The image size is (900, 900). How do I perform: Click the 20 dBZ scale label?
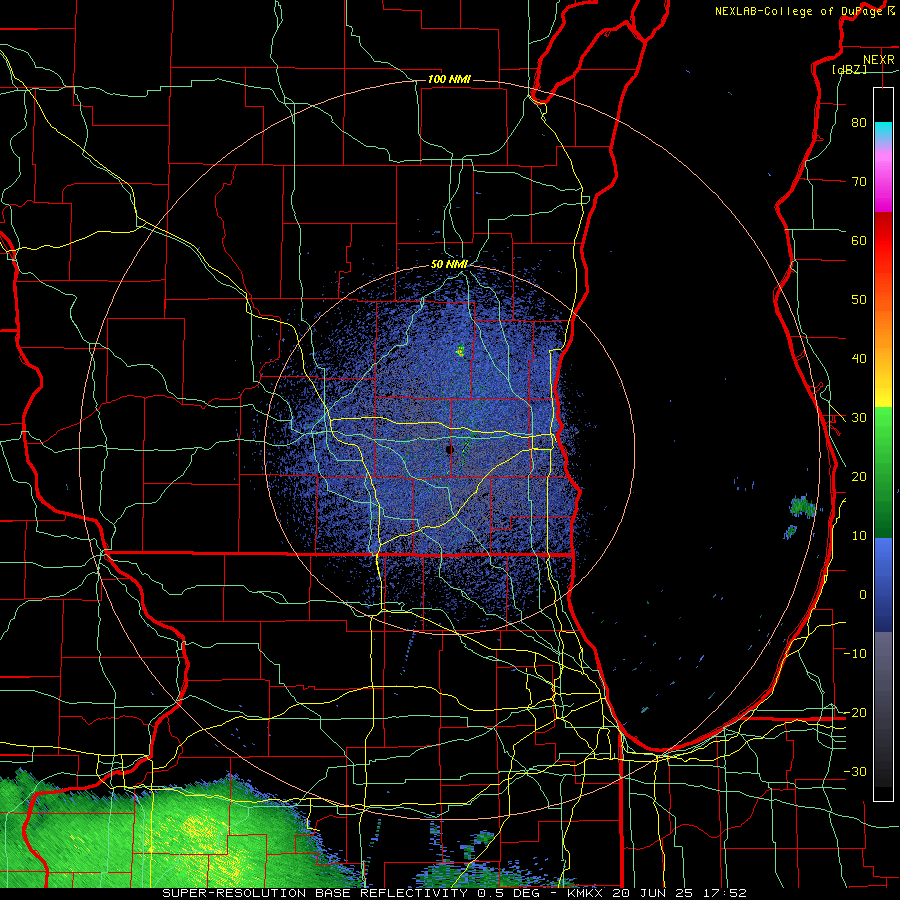[859, 476]
